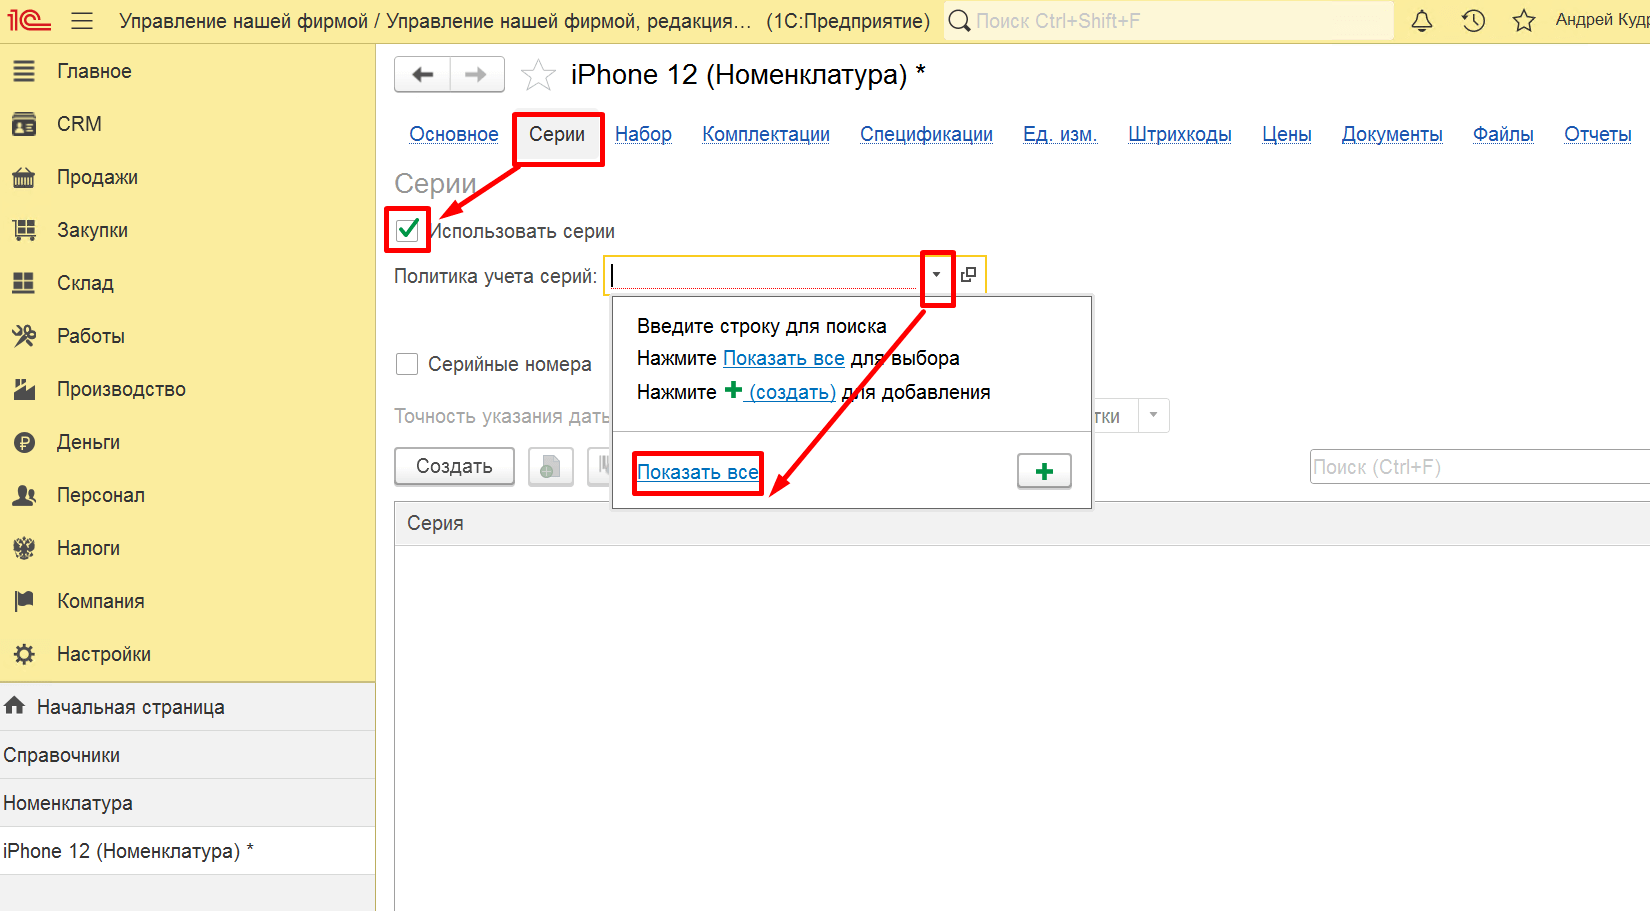The width and height of the screenshot is (1650, 911).
Task: Click the Деньги ruble icon
Action: pyautogui.click(x=24, y=442)
